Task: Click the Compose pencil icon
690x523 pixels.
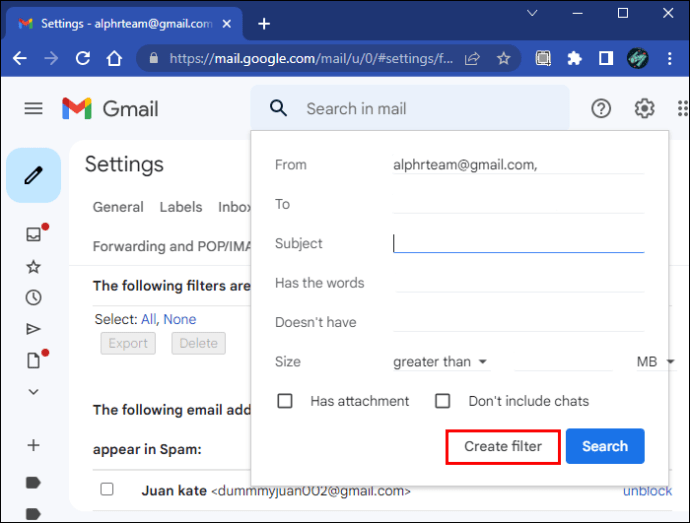Action: pos(33,175)
